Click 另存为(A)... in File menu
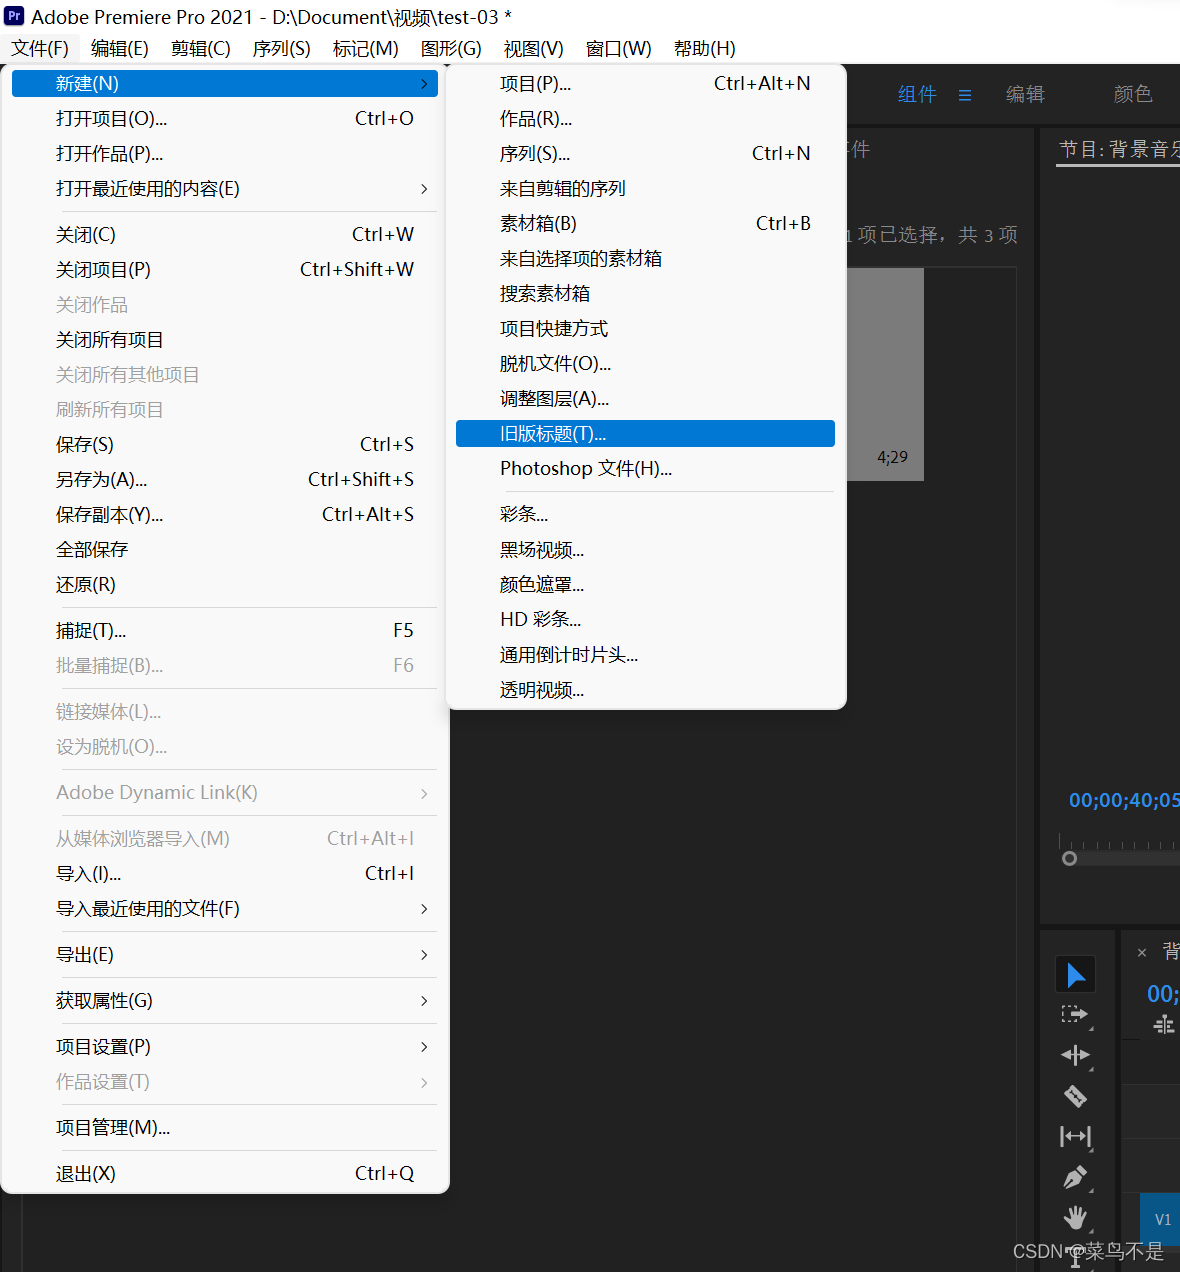 coord(225,480)
